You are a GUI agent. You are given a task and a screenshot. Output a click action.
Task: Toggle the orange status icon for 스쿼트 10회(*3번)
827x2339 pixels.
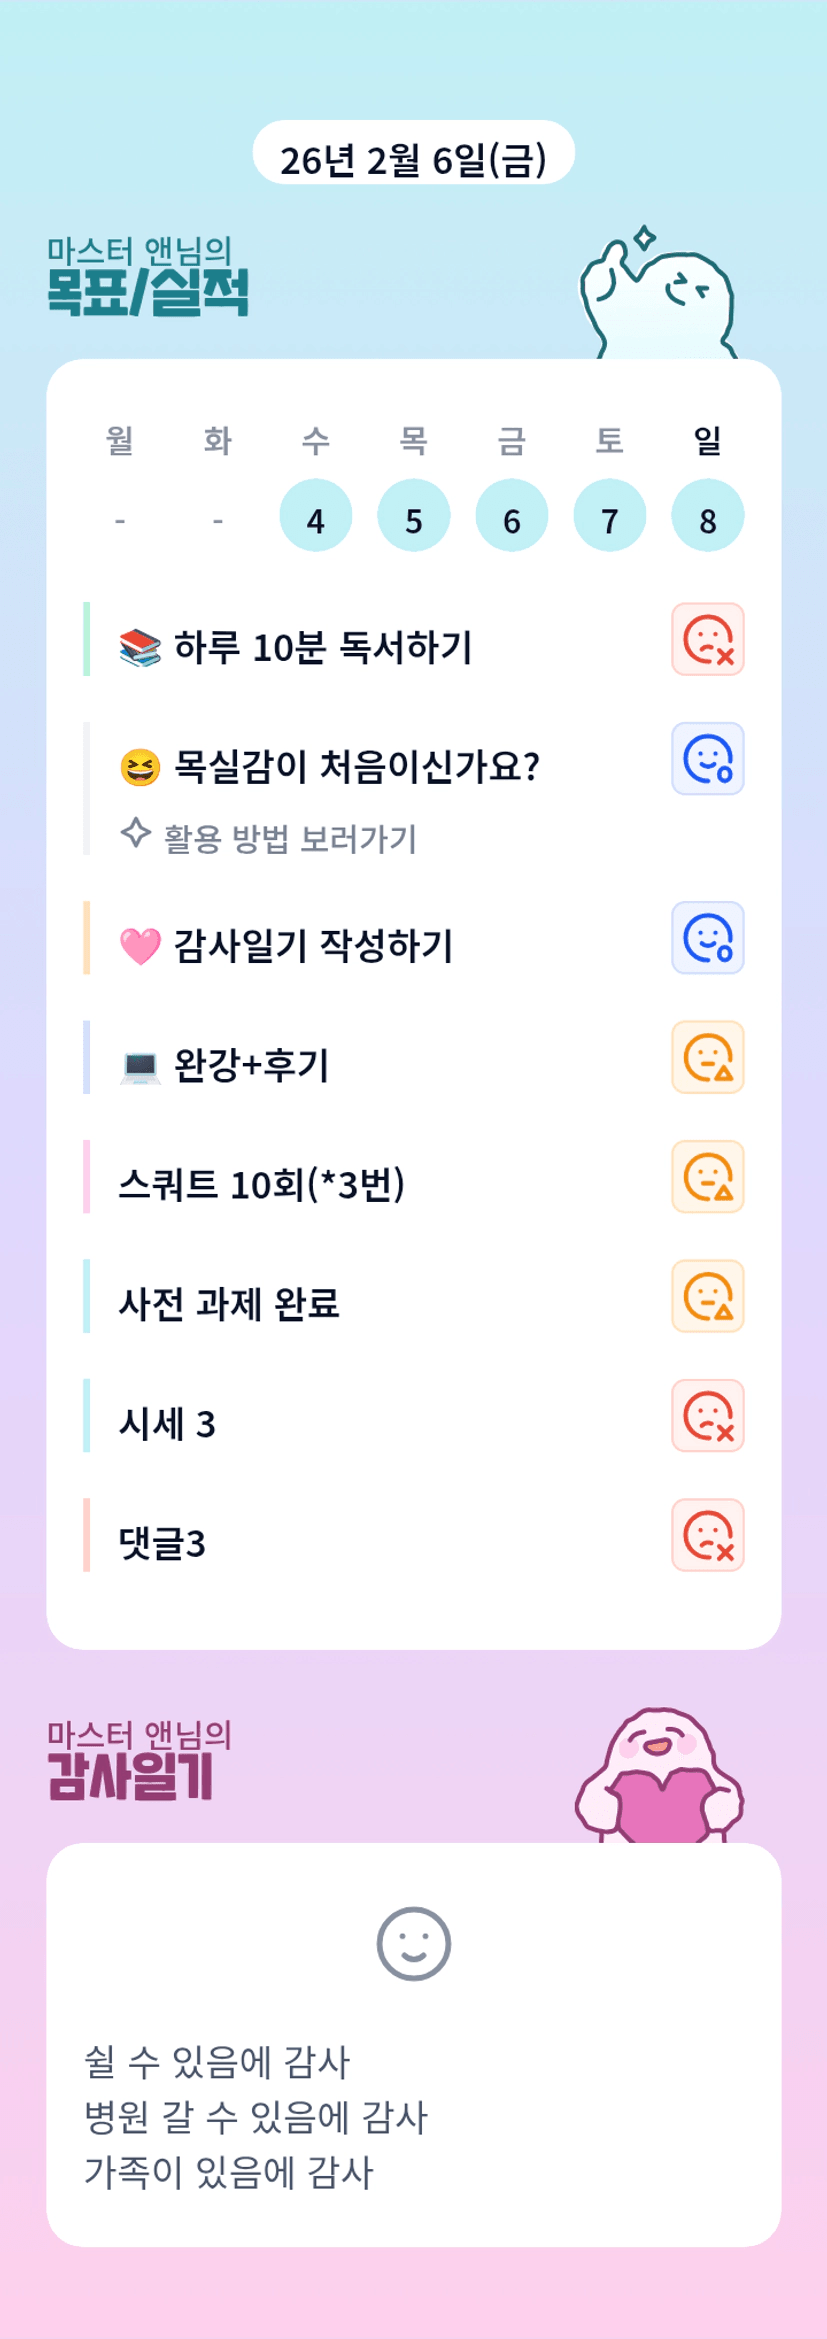pyautogui.click(x=707, y=1176)
